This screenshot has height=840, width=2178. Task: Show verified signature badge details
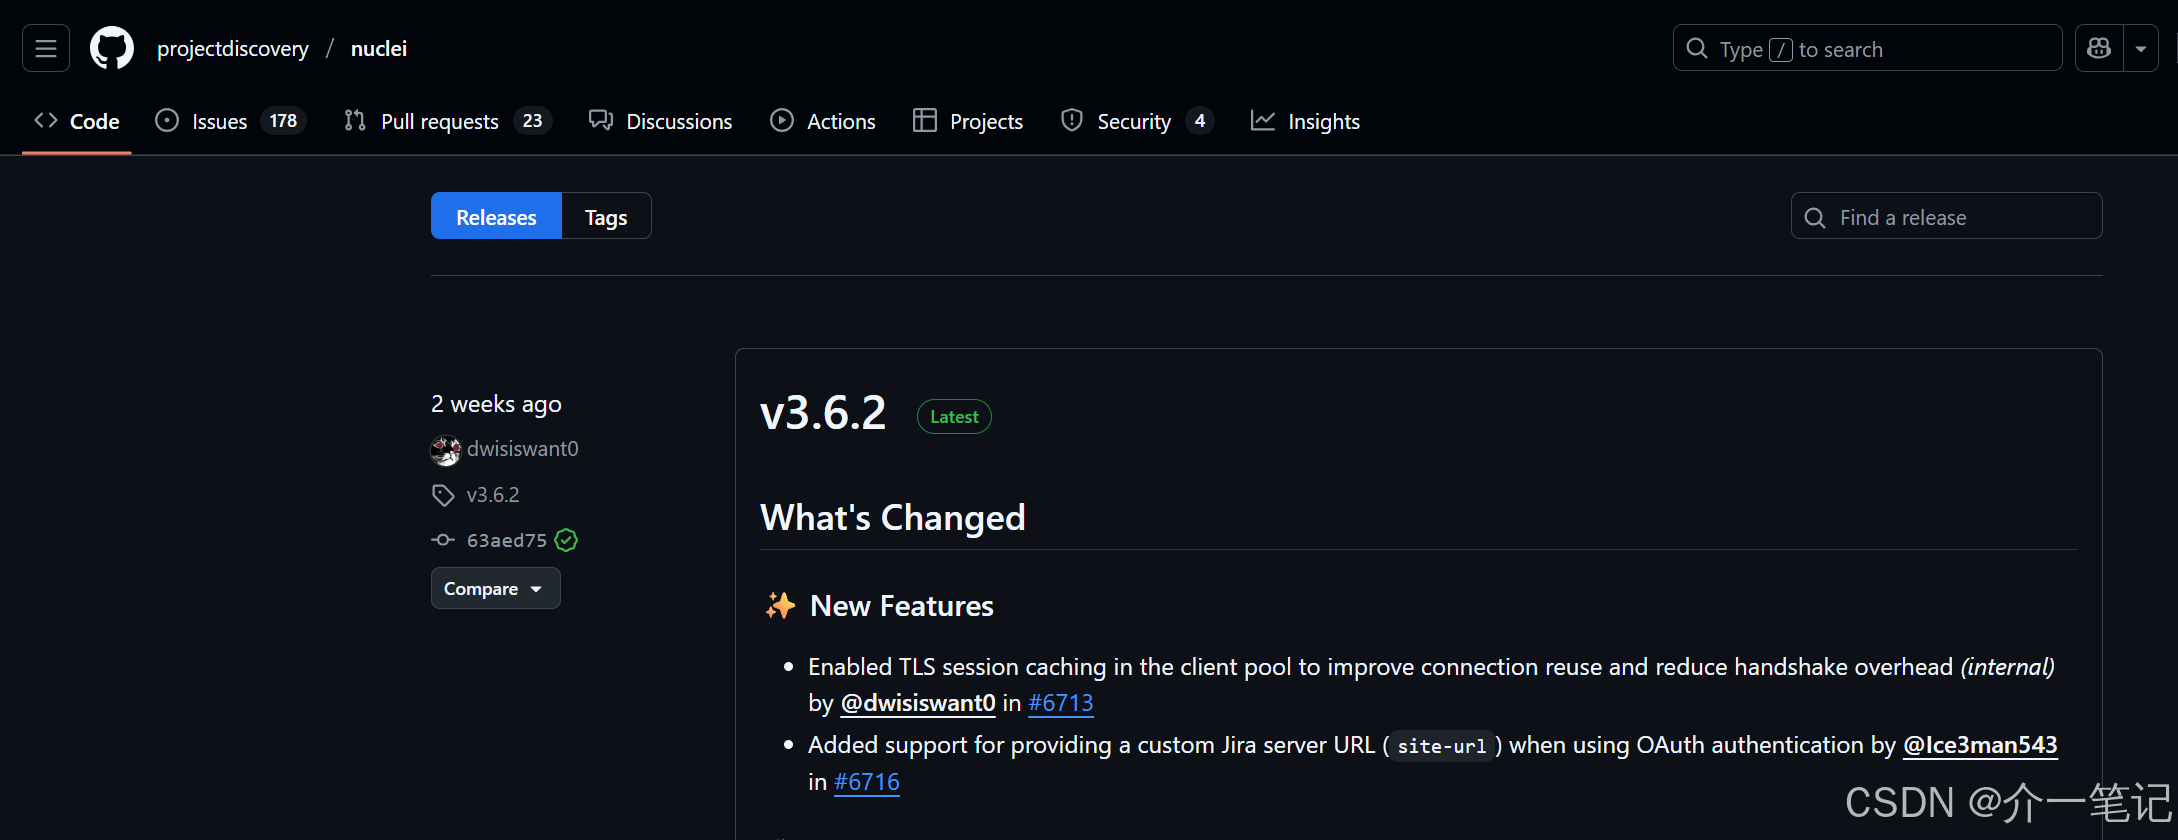(566, 540)
